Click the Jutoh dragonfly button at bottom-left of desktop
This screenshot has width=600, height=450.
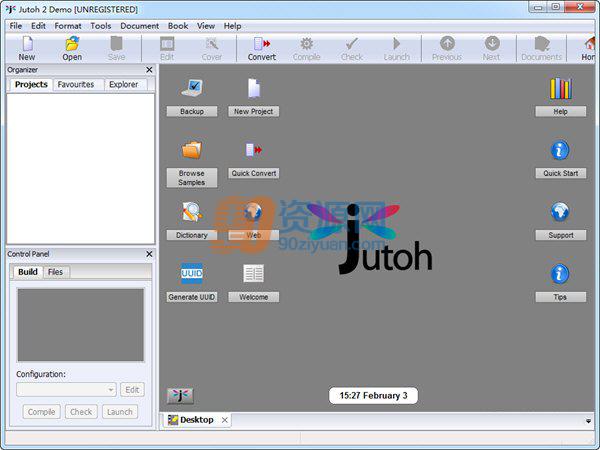[x=180, y=395]
